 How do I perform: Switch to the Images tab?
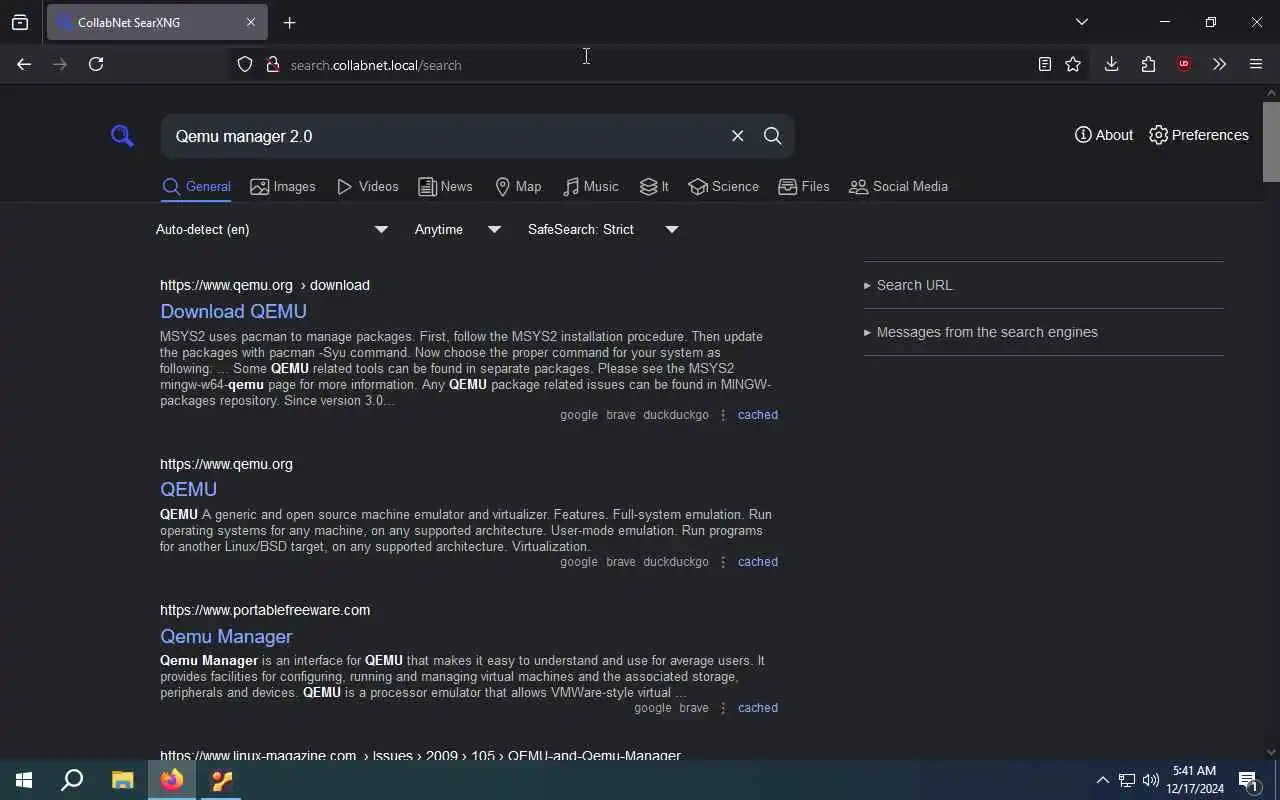click(283, 186)
